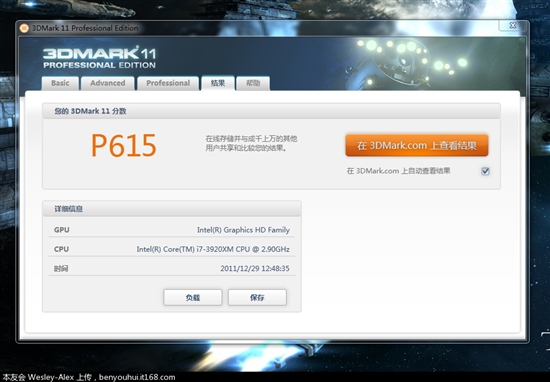
Task: Click the 保存 save button
Action: 257,297
